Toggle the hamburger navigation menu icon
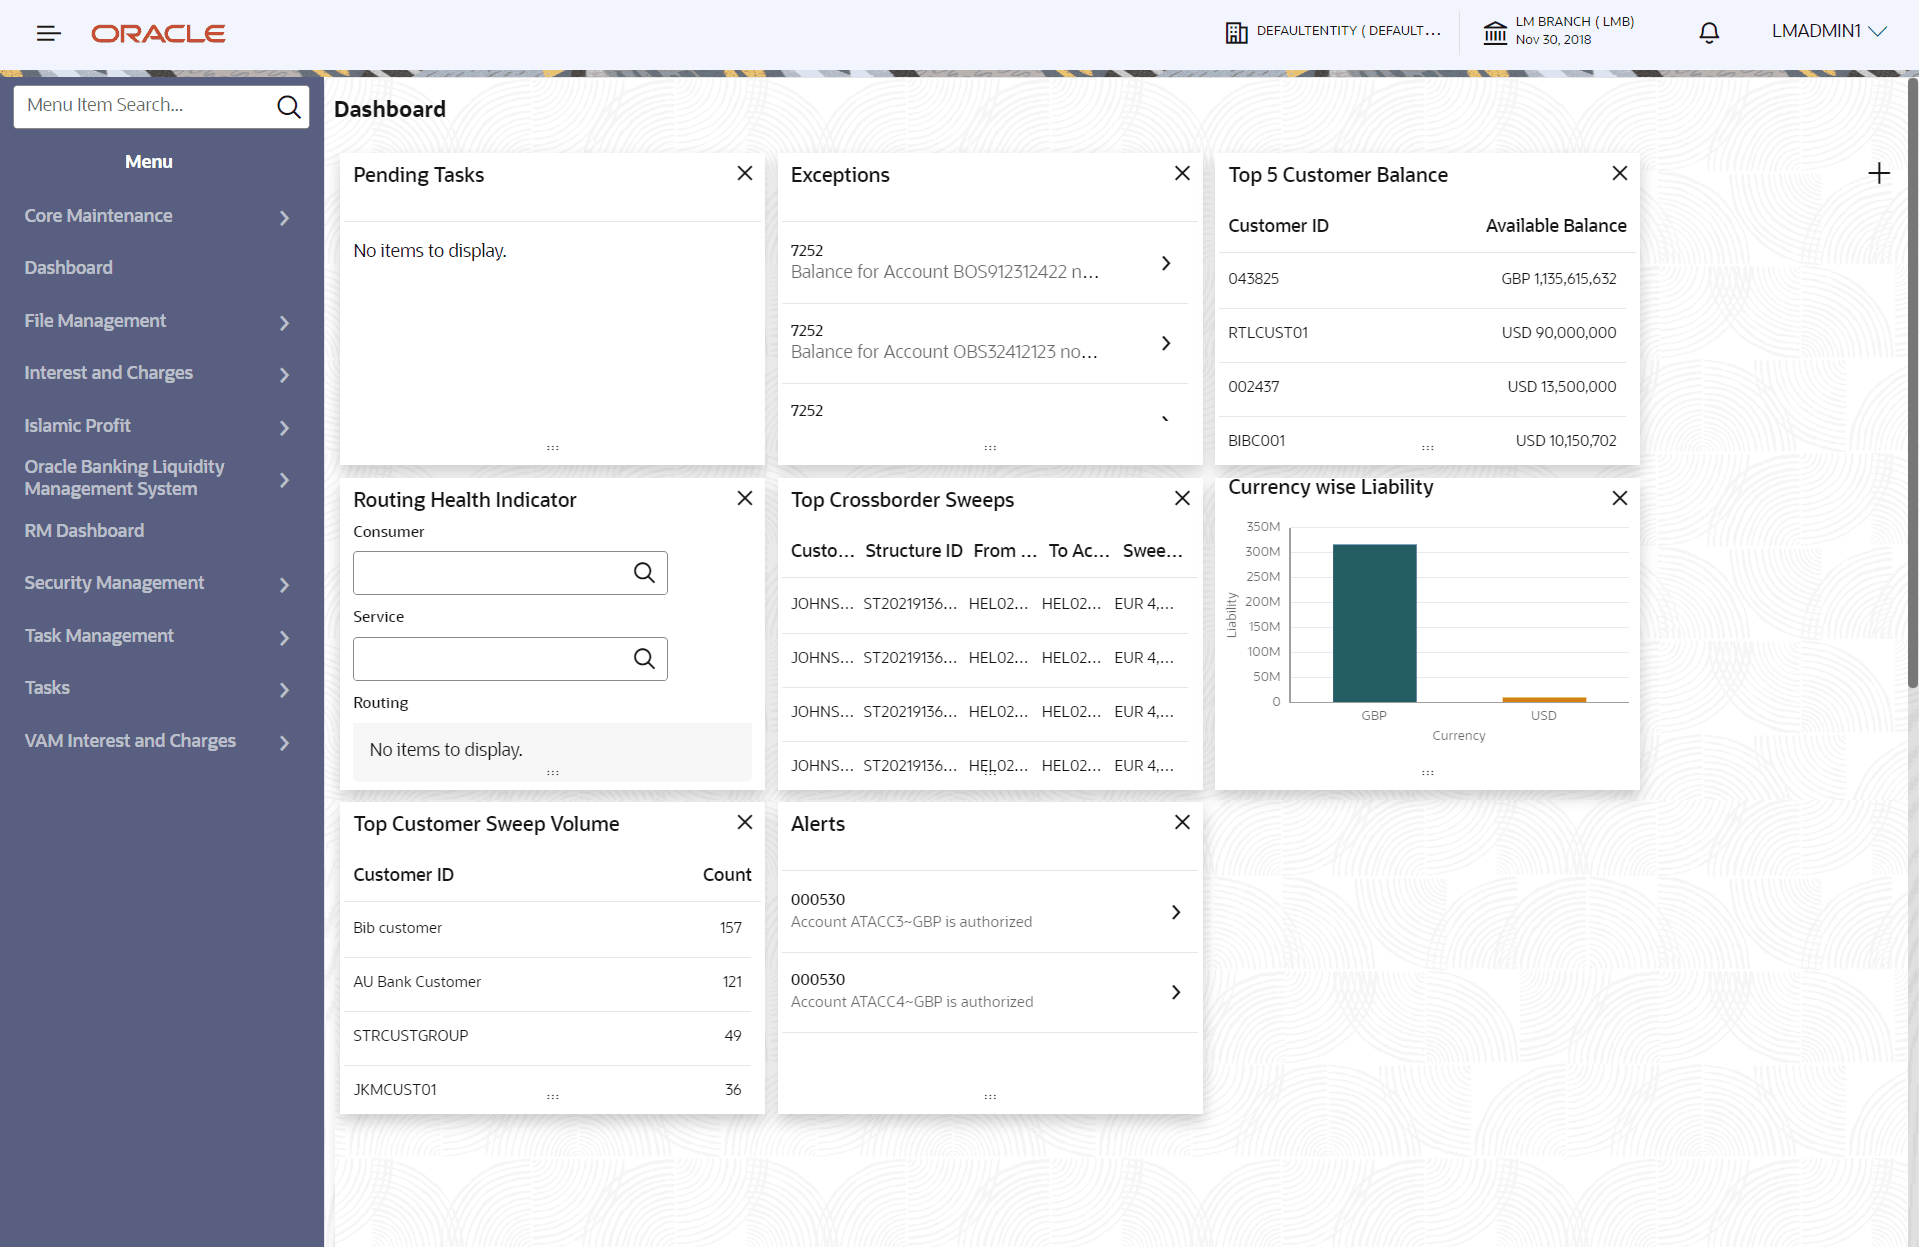 (x=48, y=33)
